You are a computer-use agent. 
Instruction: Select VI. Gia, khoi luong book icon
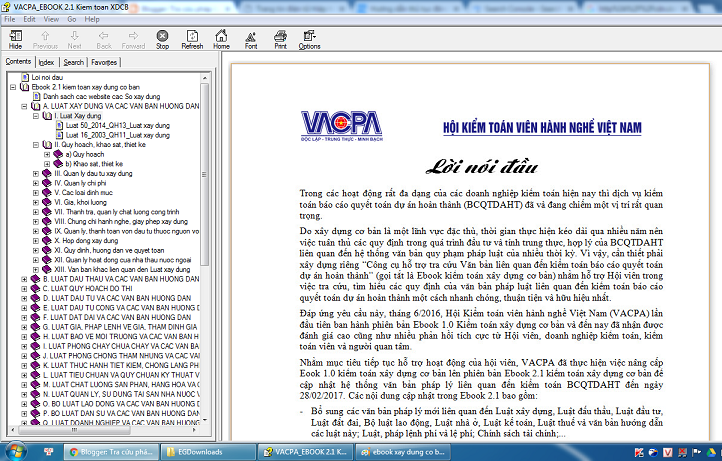point(47,202)
